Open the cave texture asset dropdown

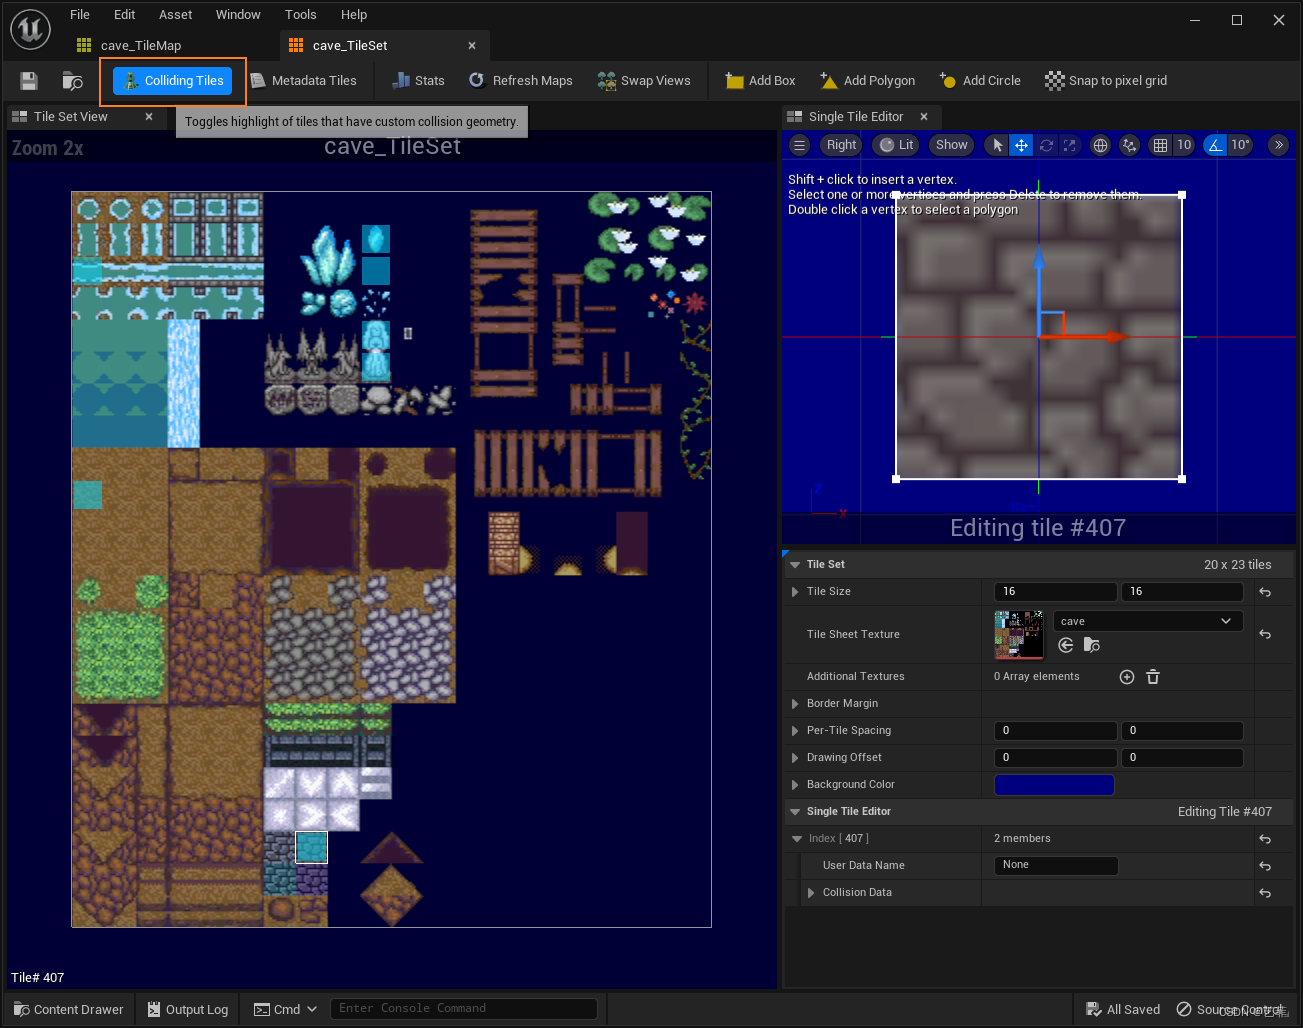[x=1148, y=621]
